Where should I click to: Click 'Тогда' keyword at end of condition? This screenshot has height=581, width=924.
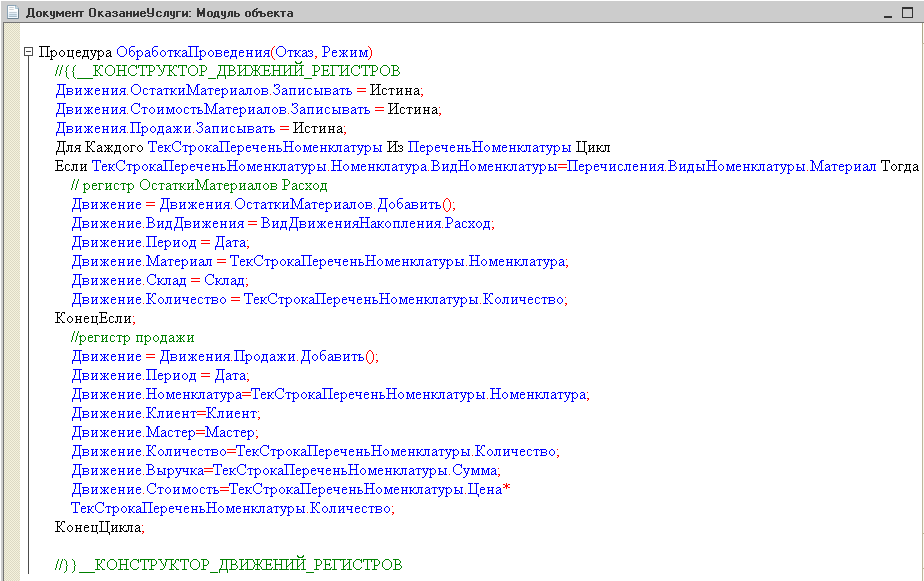pos(900,167)
